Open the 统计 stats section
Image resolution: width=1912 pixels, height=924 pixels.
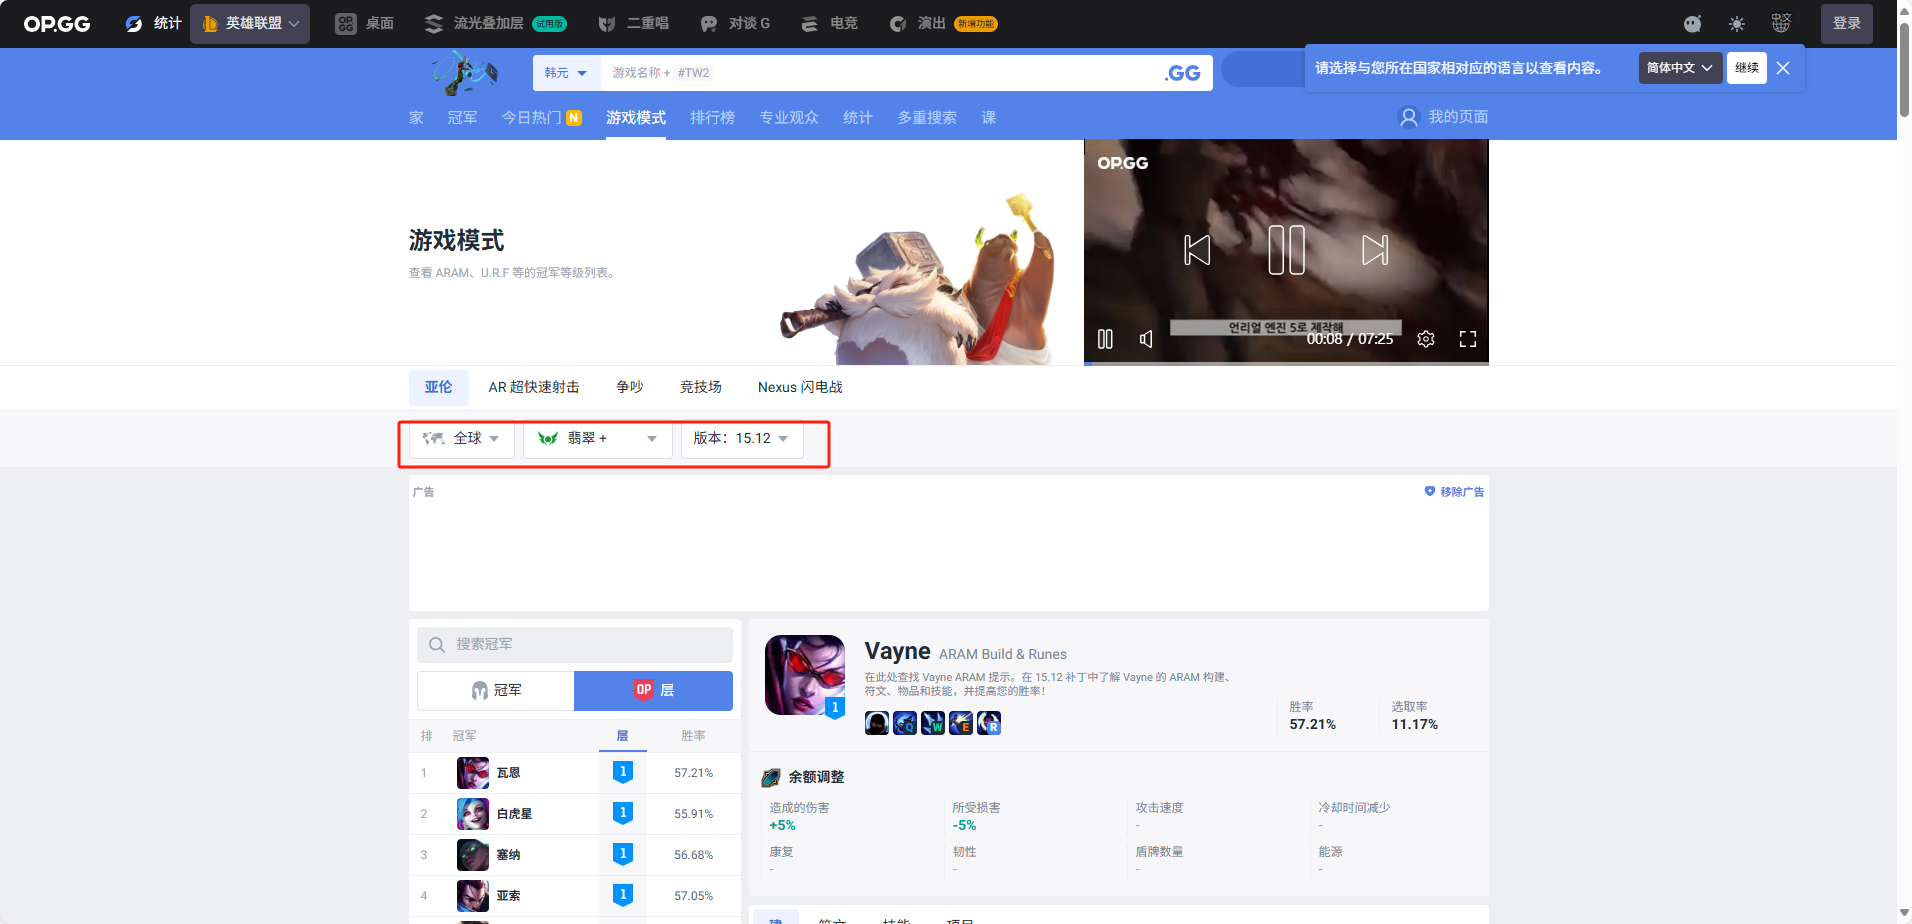coord(153,23)
